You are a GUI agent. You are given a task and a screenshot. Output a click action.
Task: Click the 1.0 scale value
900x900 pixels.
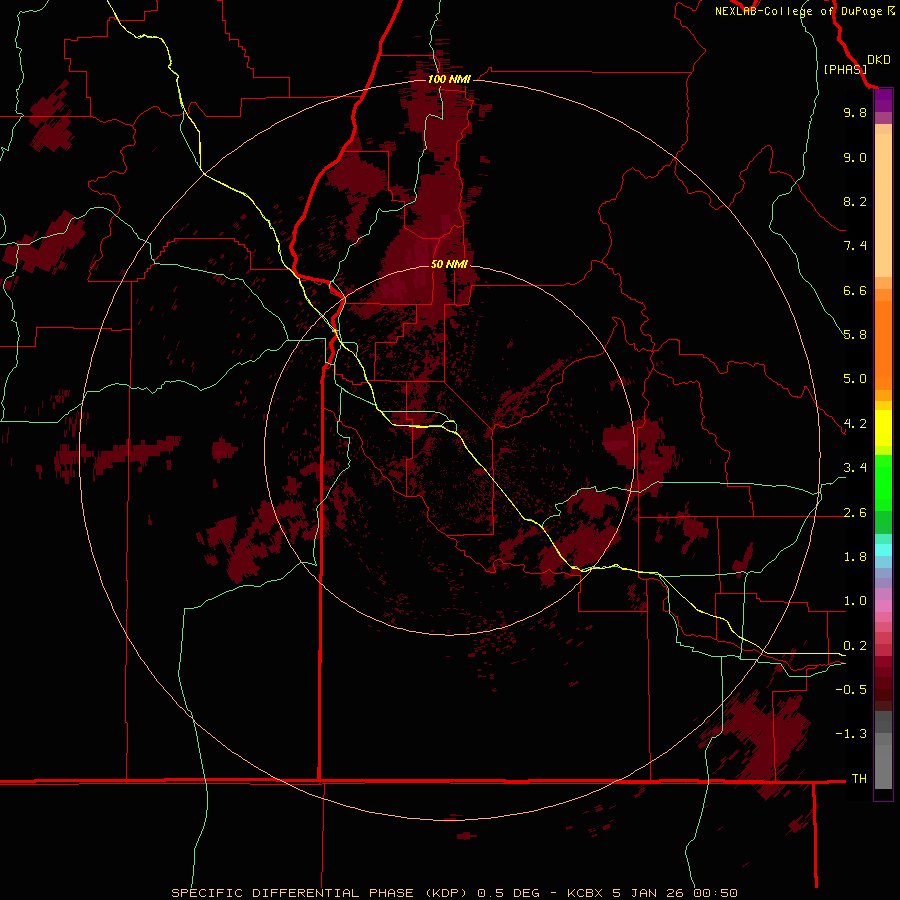855,601
